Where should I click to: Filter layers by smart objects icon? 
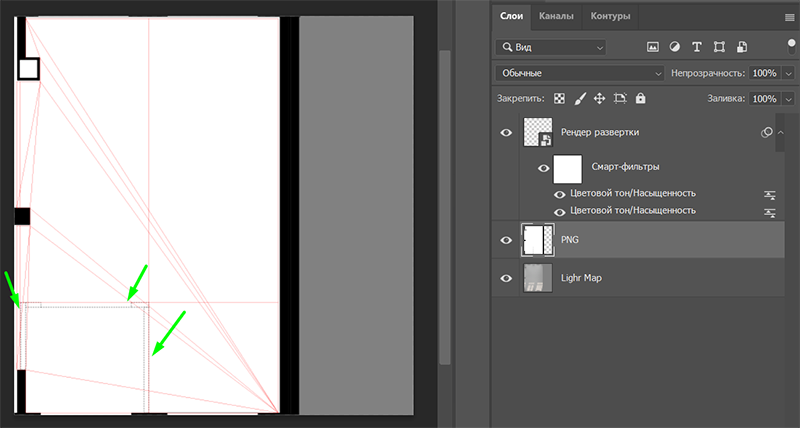pyautogui.click(x=742, y=47)
